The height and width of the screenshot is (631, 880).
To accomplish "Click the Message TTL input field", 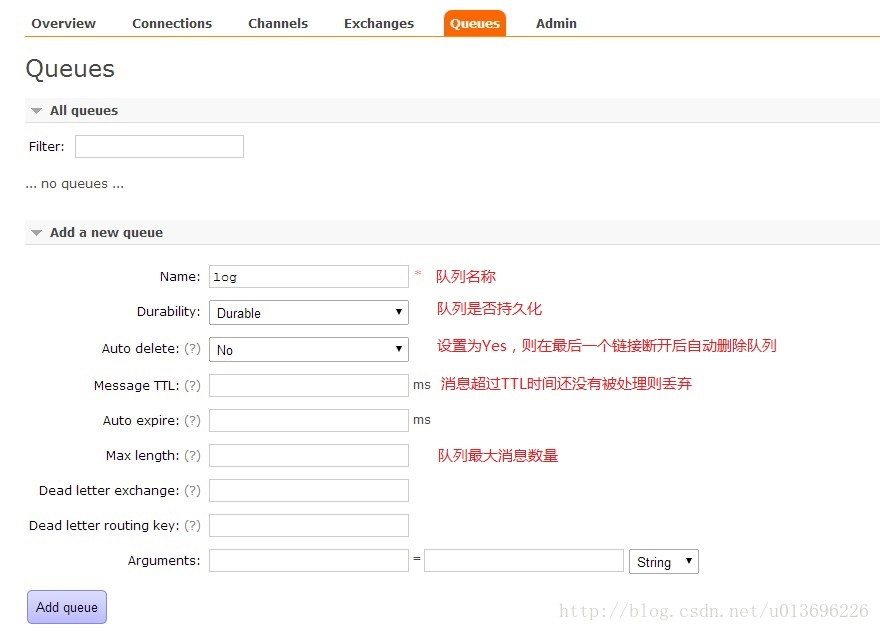I will pos(309,386).
